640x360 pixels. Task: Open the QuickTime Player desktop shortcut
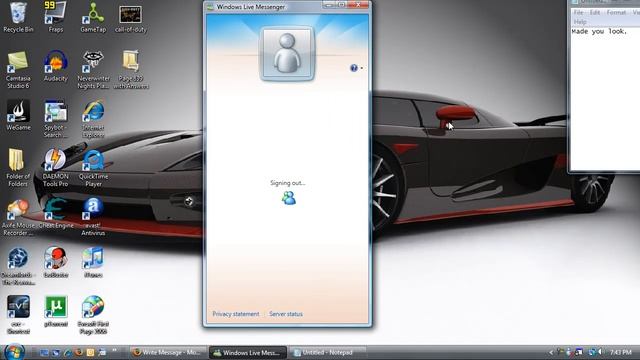[x=93, y=168]
